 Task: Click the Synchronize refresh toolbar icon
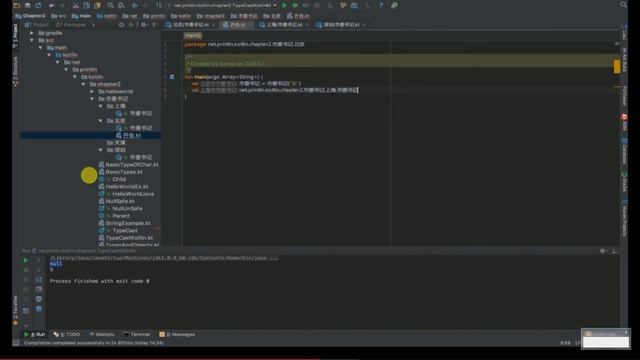pyautogui.click(x=38, y=5)
